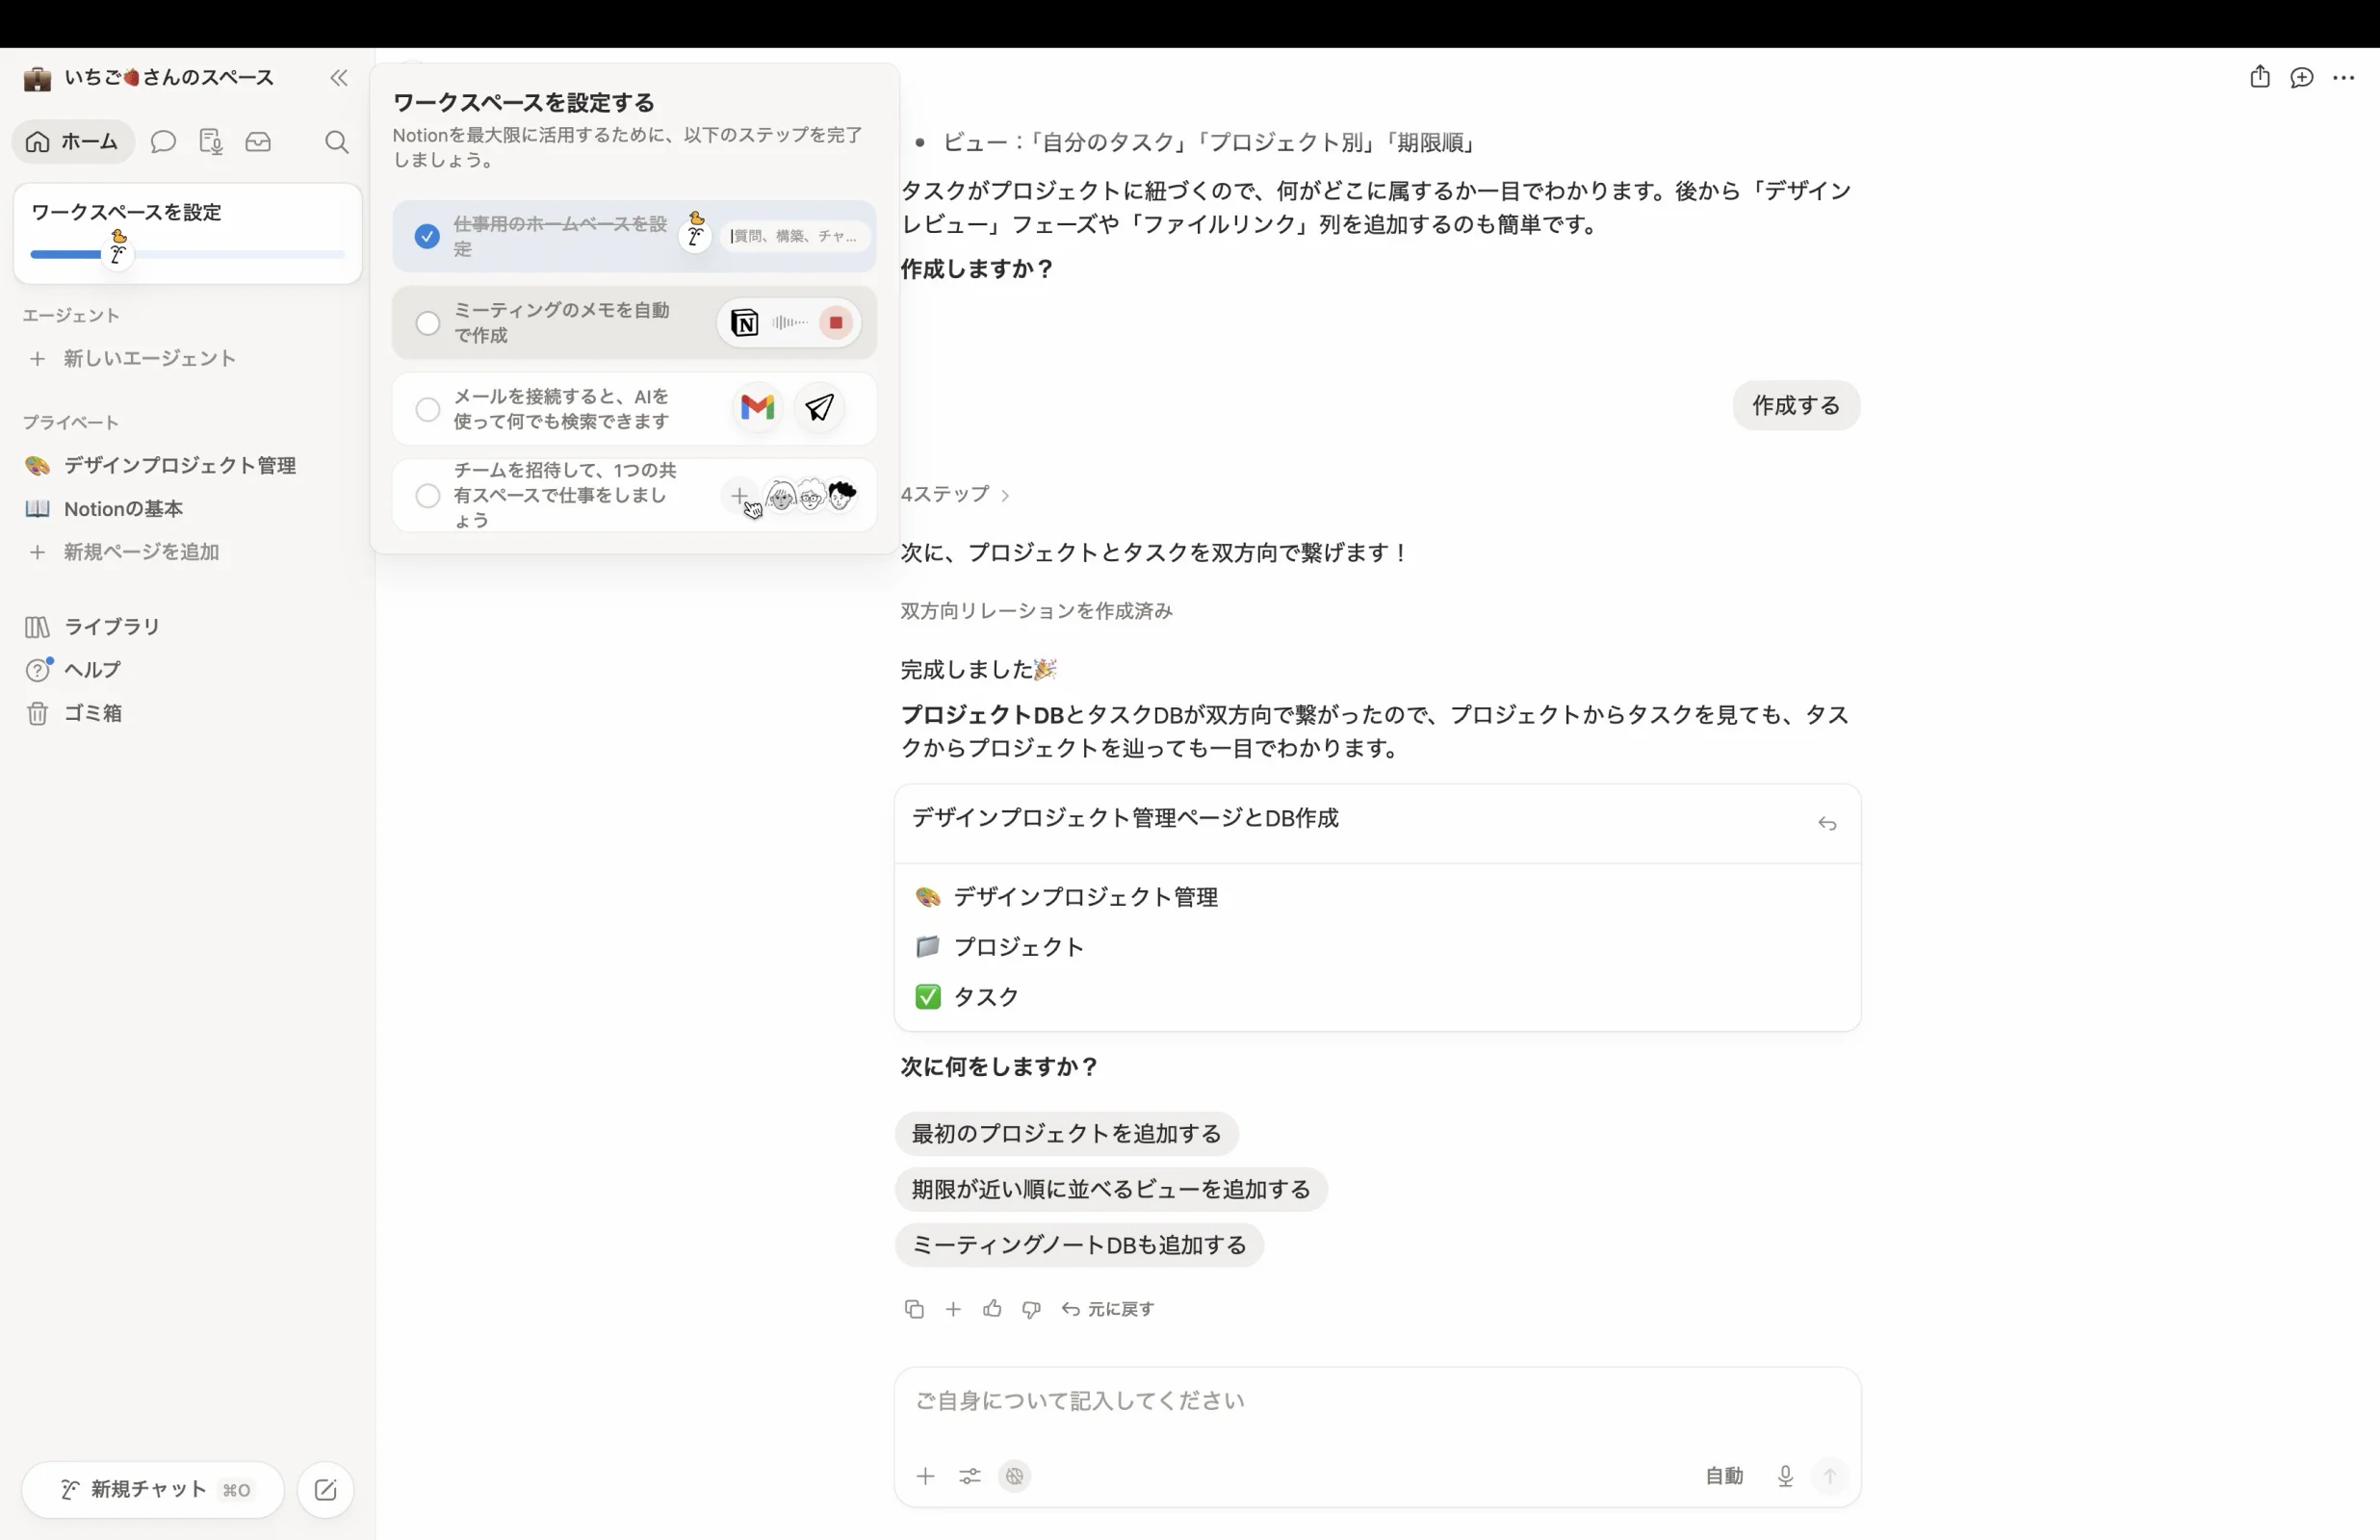Click the attach plus icon in chat input
The image size is (2380, 1540).
coord(926,1476)
